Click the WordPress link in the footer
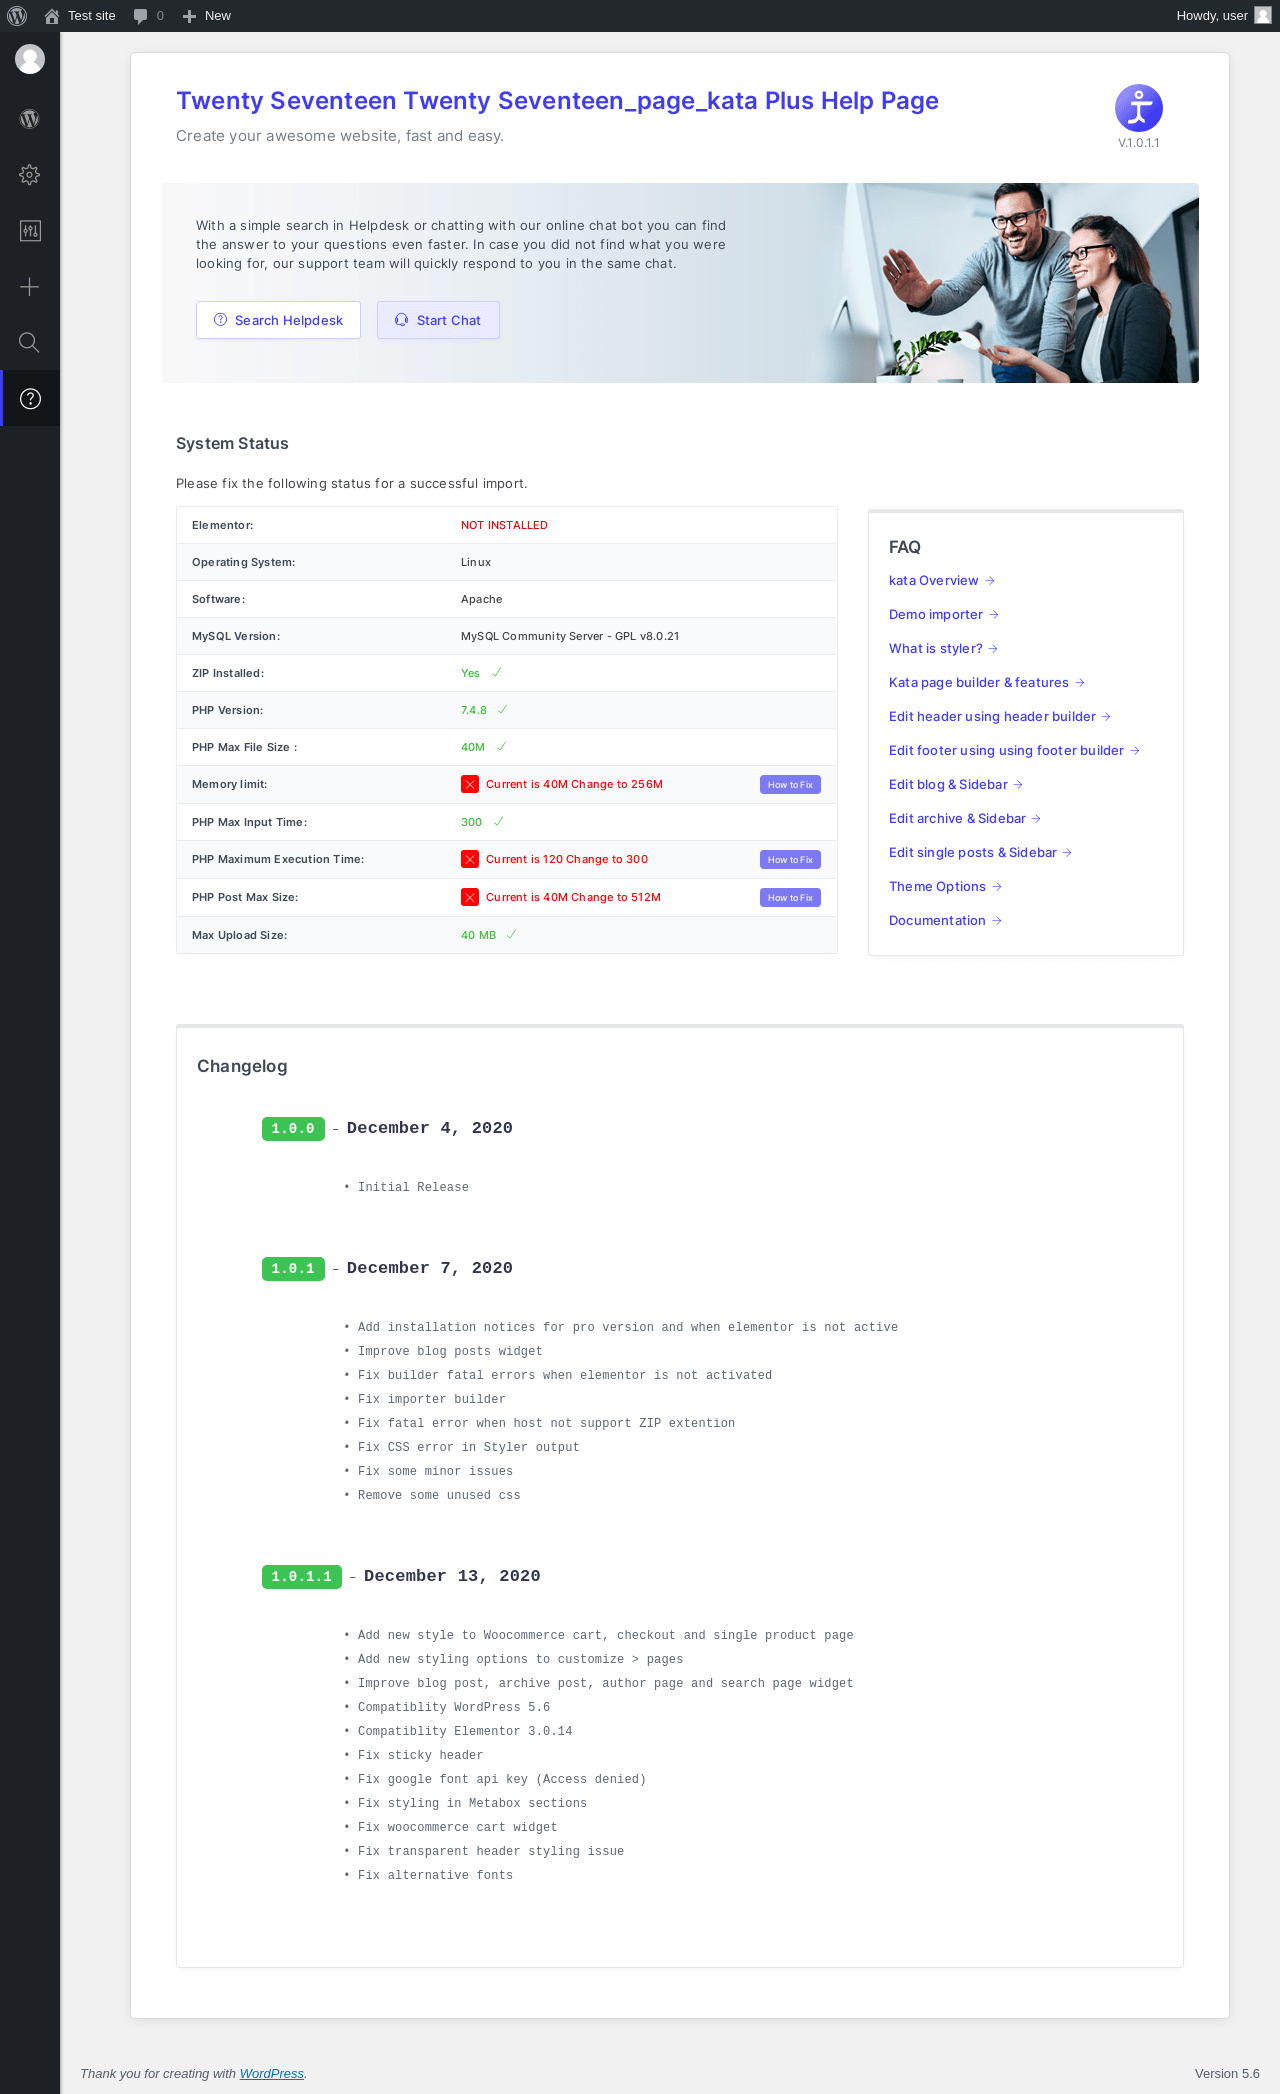This screenshot has height=2094, width=1280. coord(272,2074)
